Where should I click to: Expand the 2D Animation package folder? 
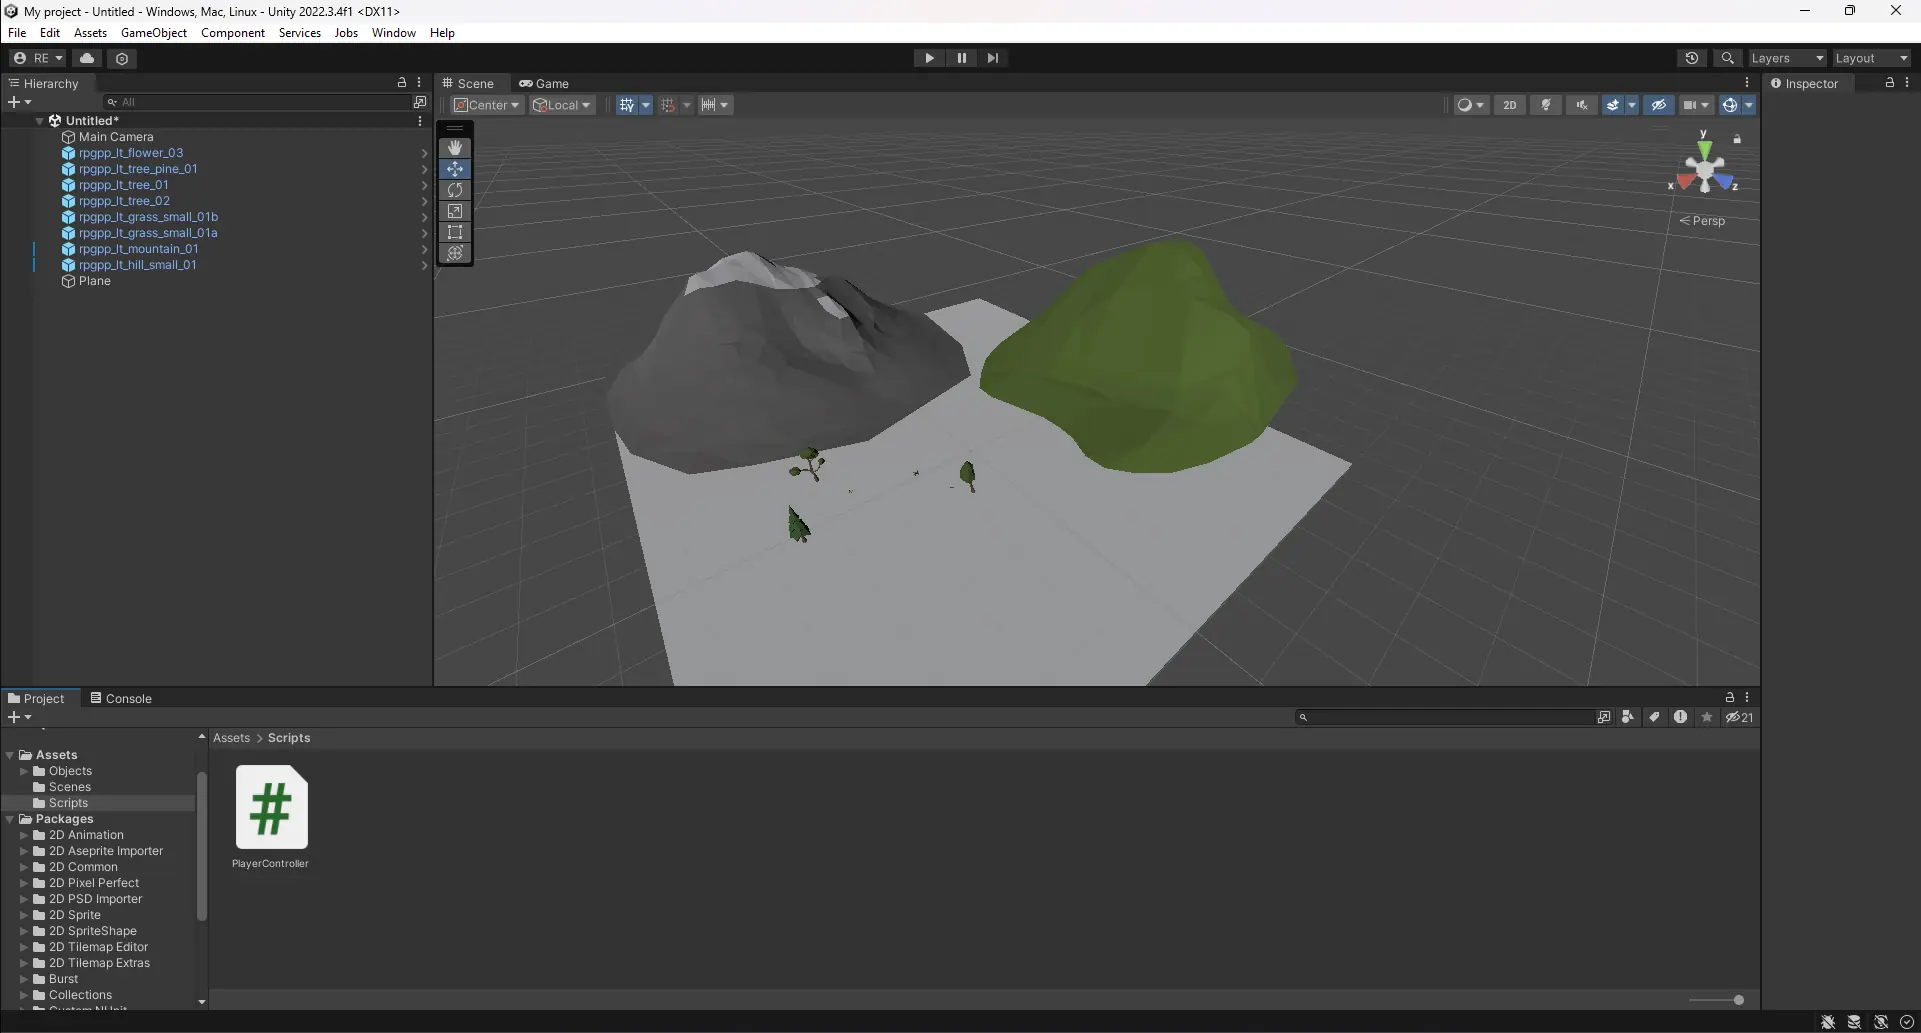point(24,835)
